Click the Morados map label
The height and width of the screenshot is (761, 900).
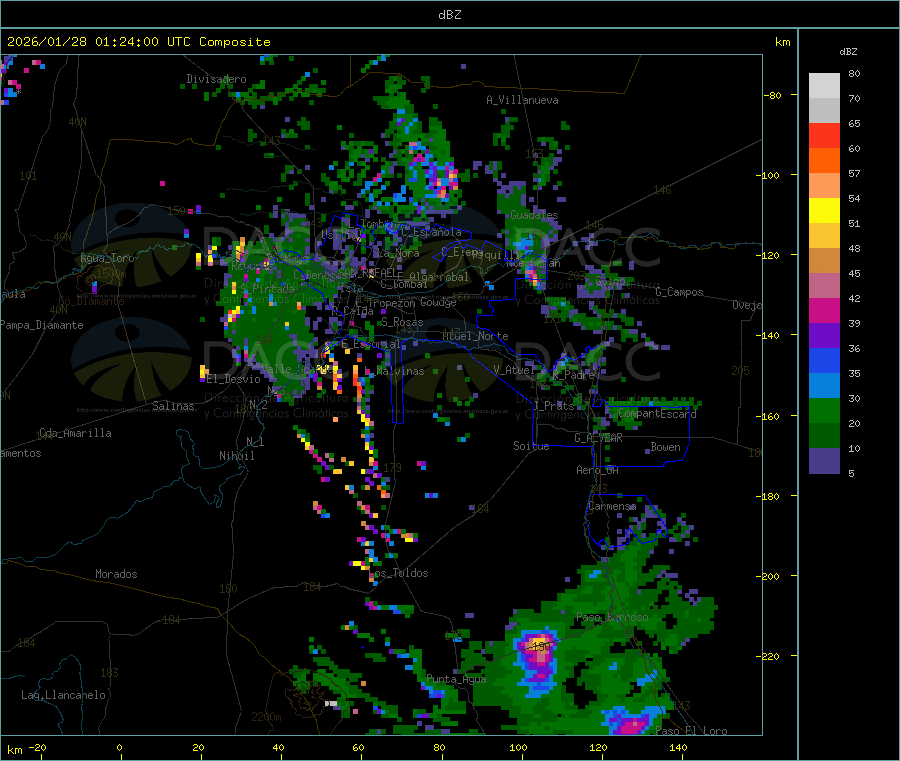click(116, 574)
